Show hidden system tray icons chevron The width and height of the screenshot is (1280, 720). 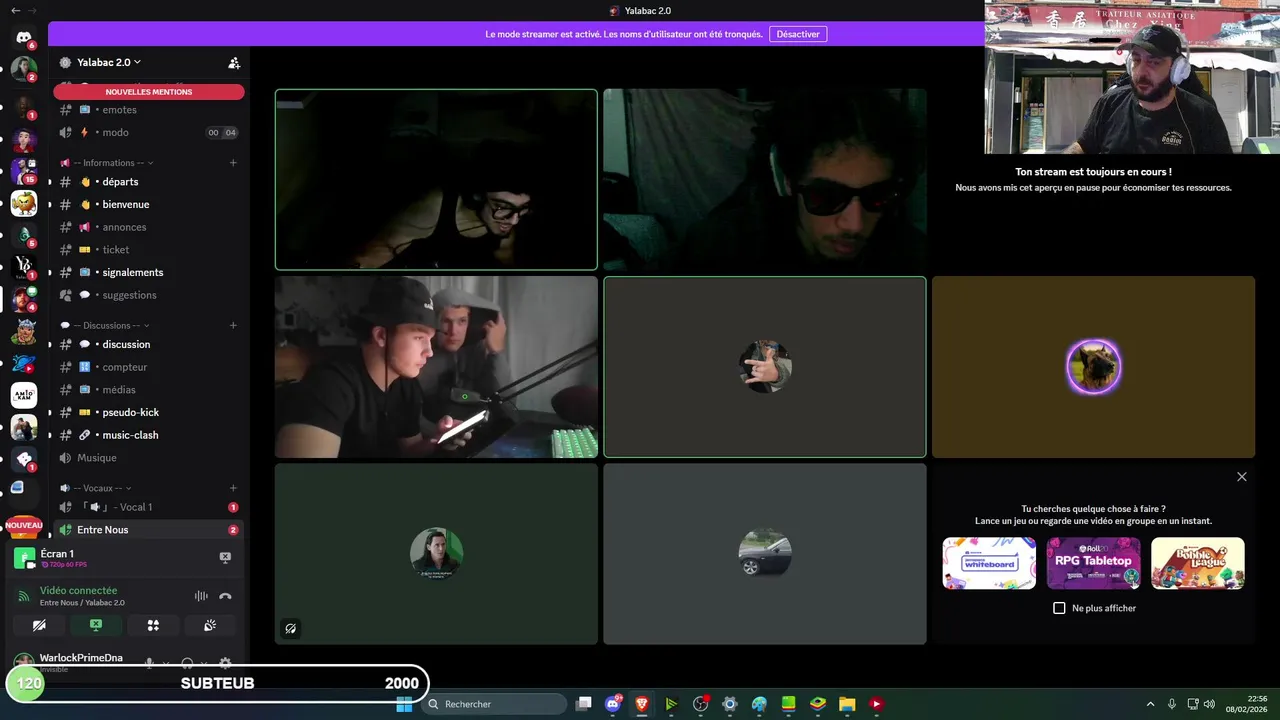1150,704
